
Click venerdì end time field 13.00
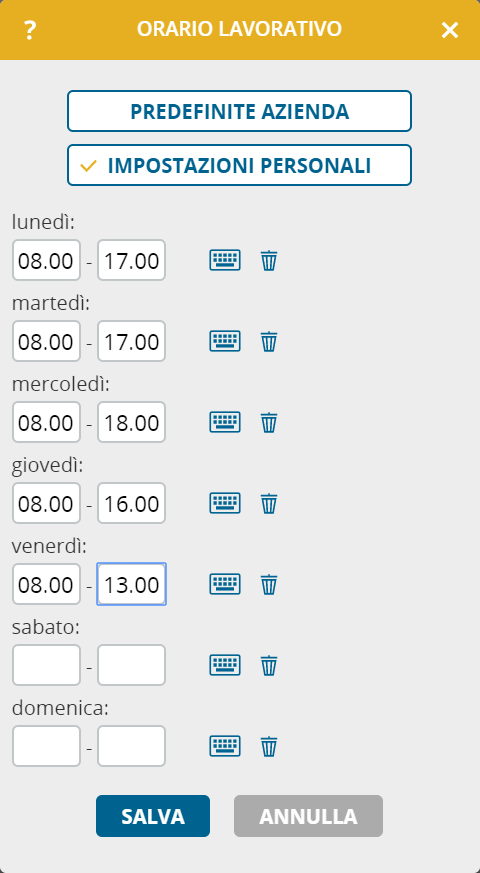131,584
